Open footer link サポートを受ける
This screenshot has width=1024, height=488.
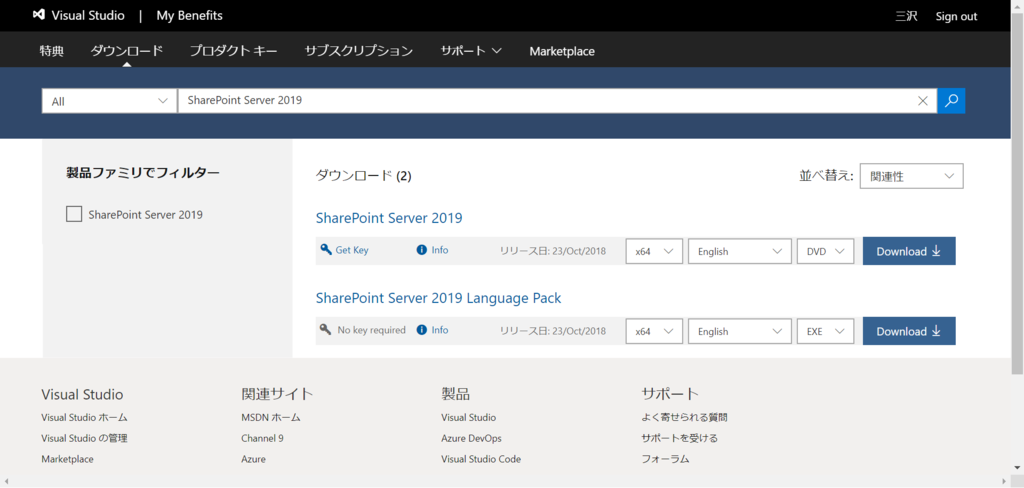coord(680,438)
